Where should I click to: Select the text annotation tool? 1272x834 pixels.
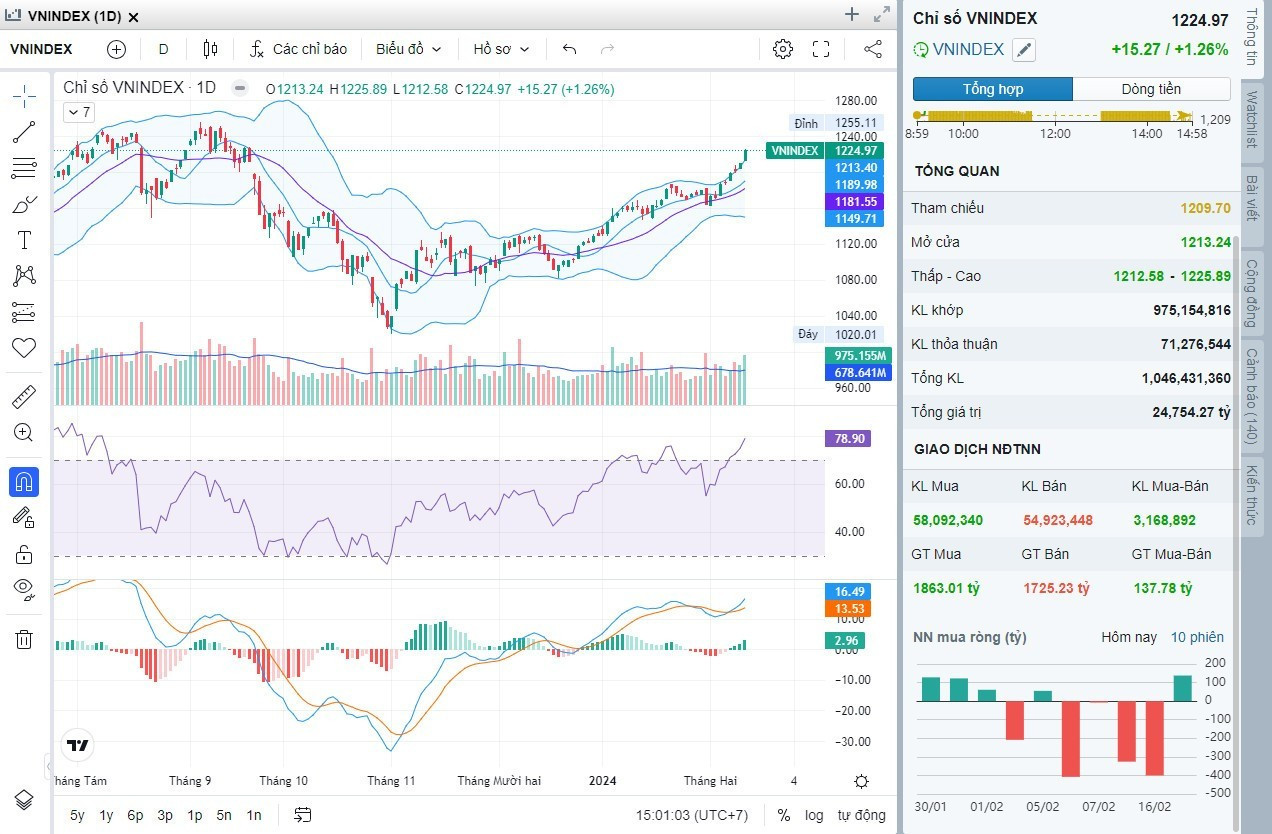[24, 240]
